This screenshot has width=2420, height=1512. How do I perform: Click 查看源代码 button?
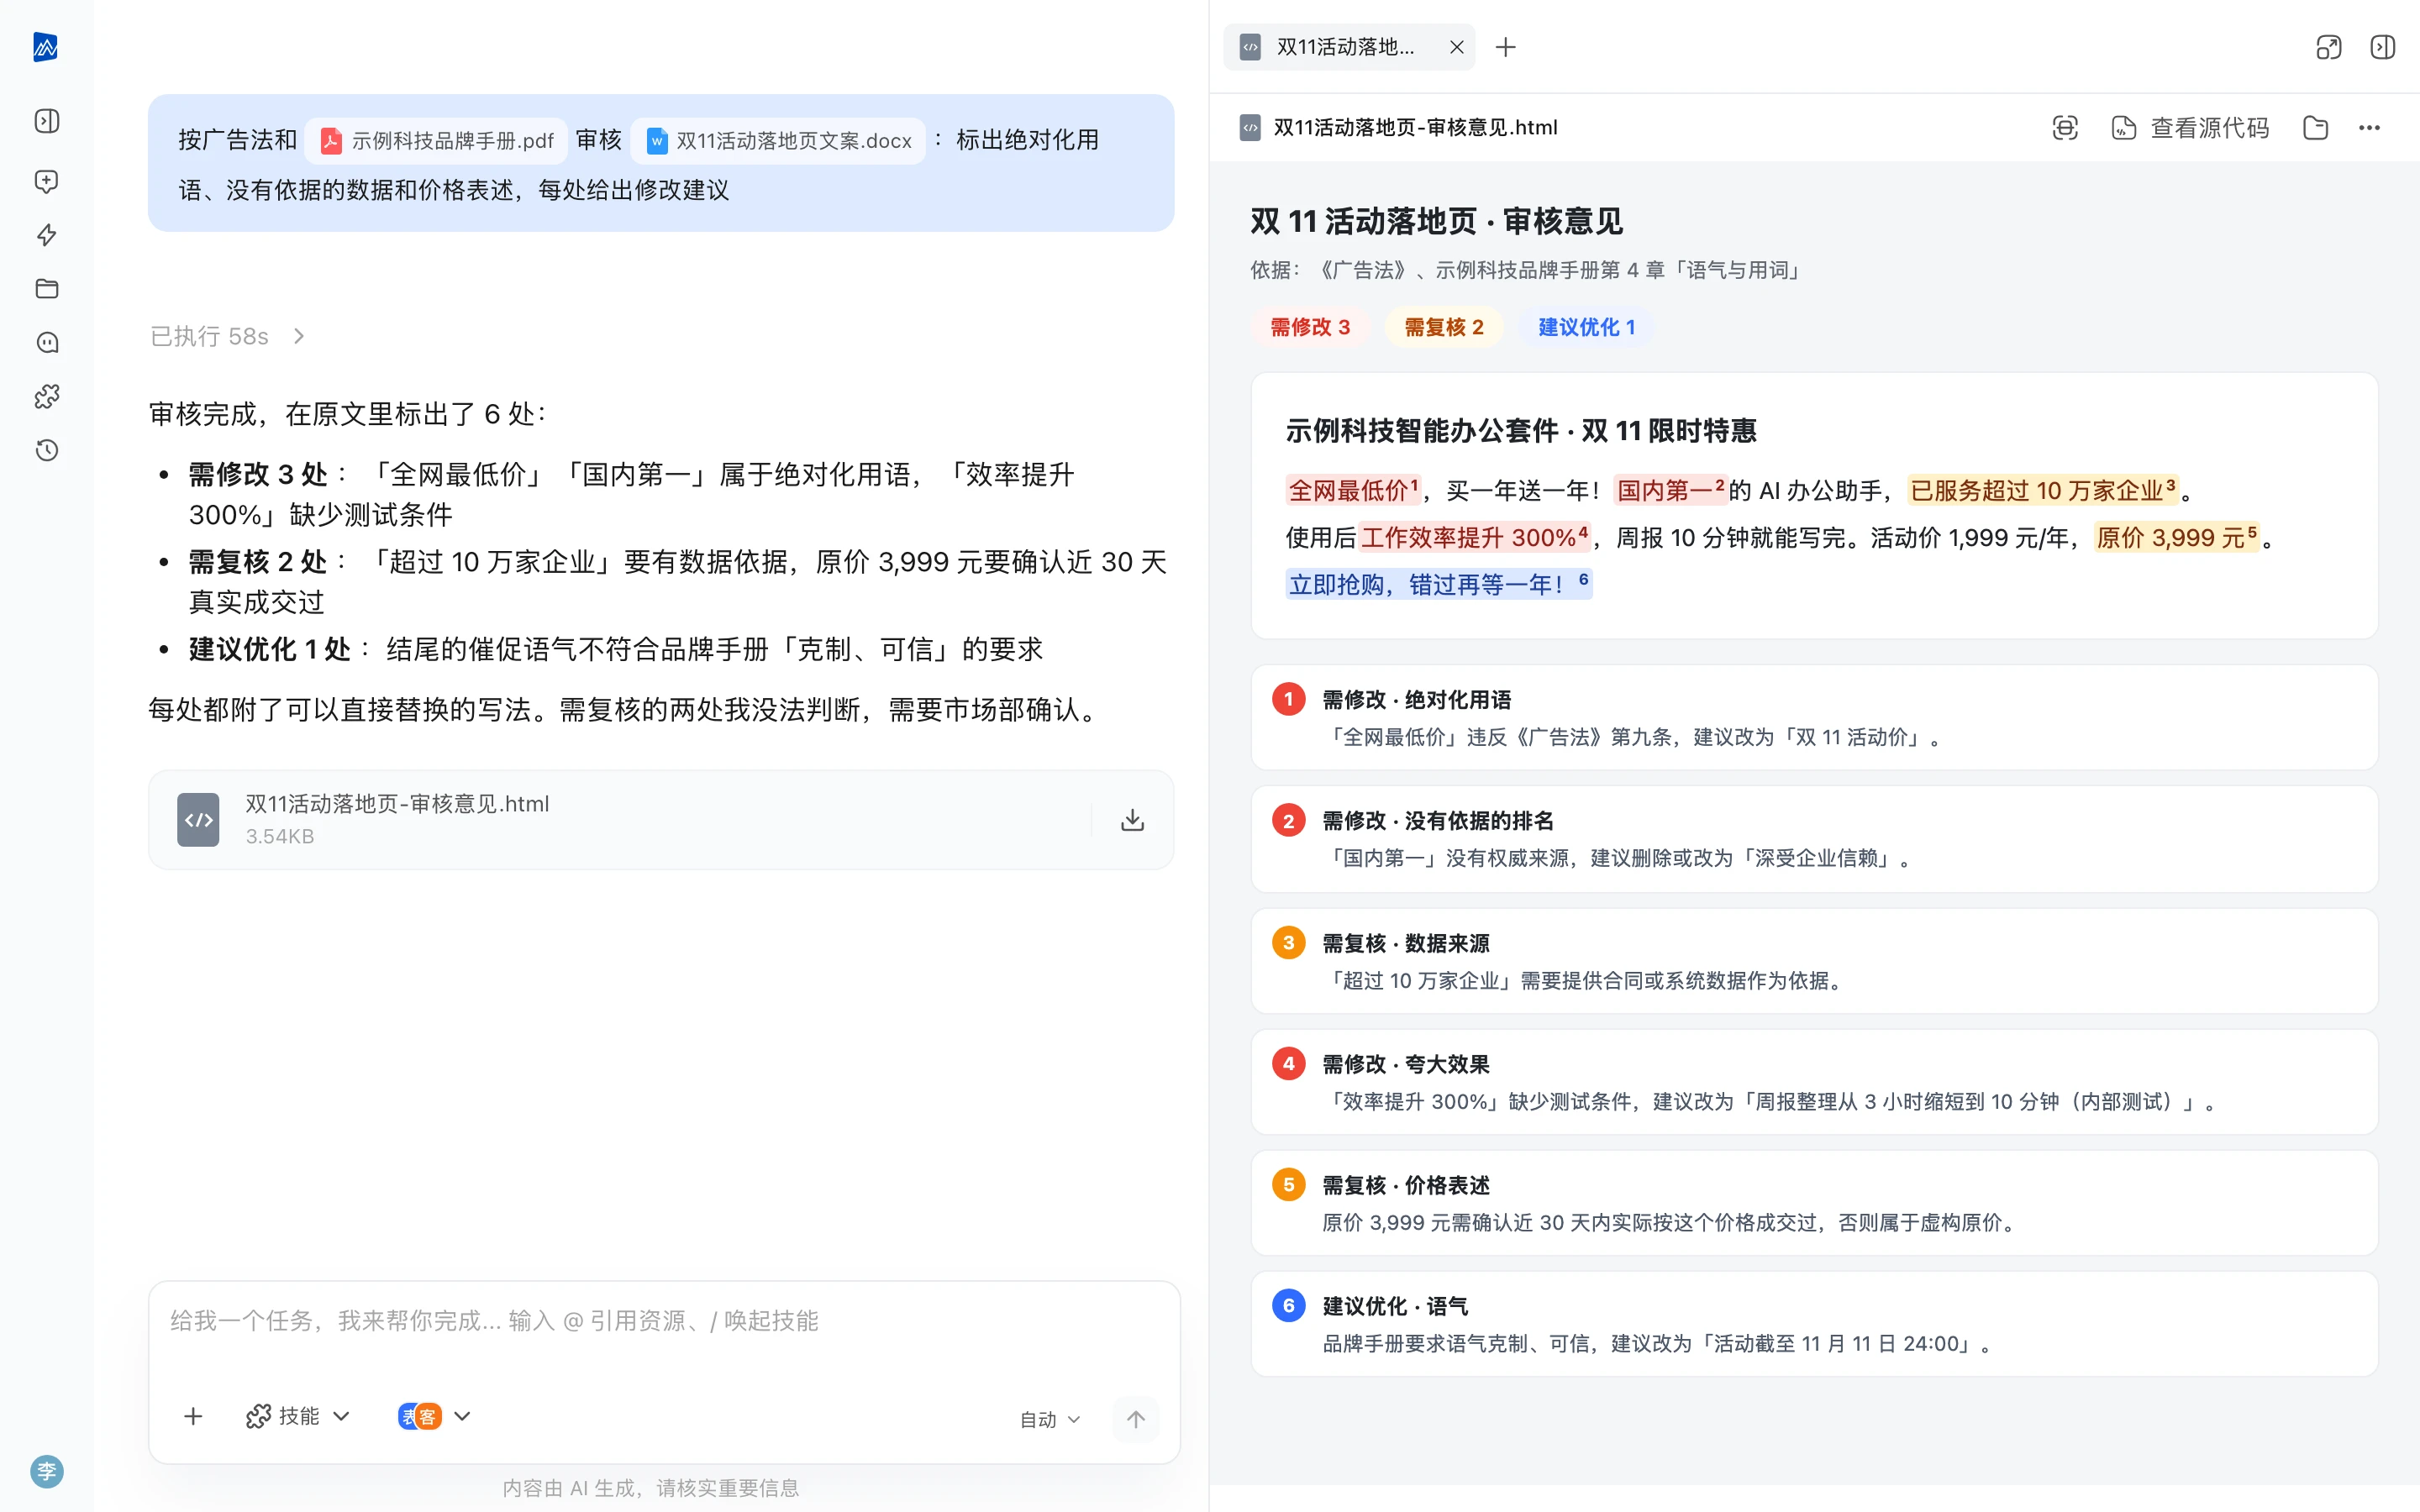2190,128
